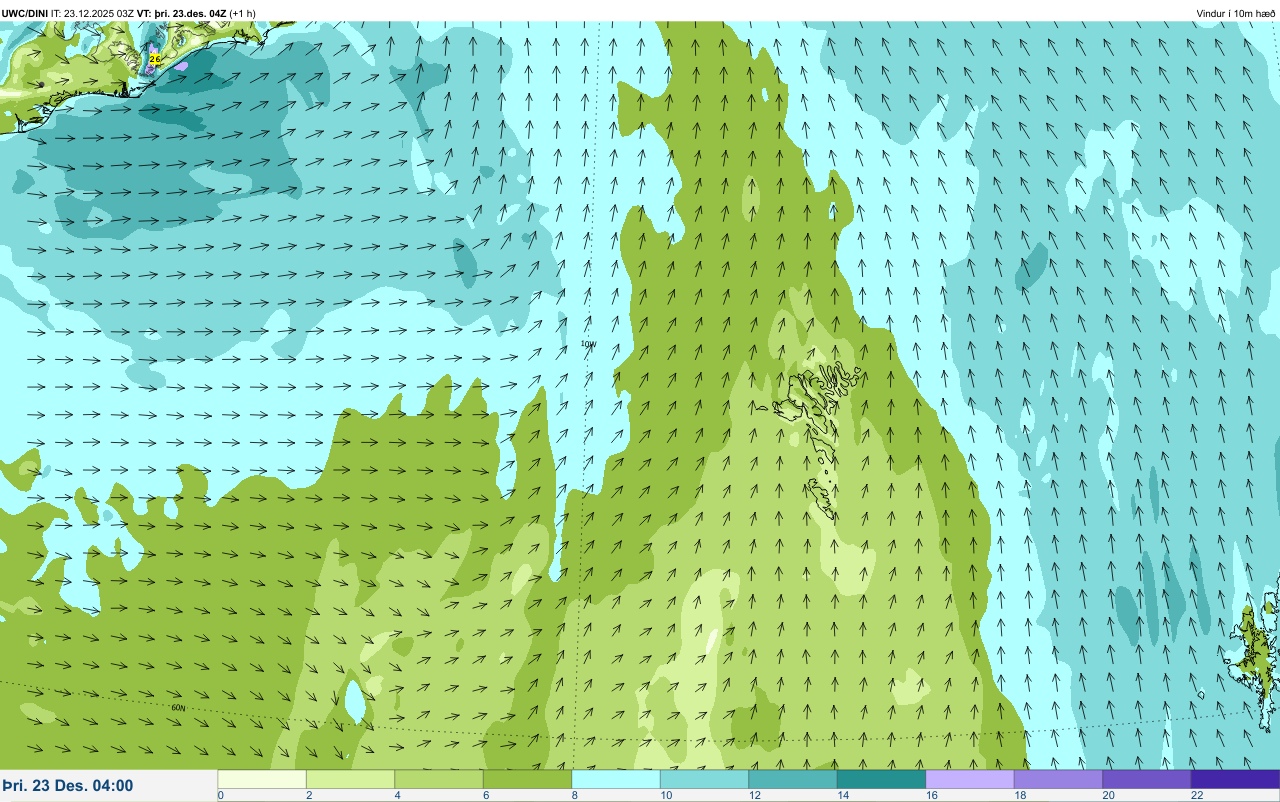Click the deep indigo above-22 legend swatch
This screenshot has height=802, width=1280.
[x=1235, y=779]
